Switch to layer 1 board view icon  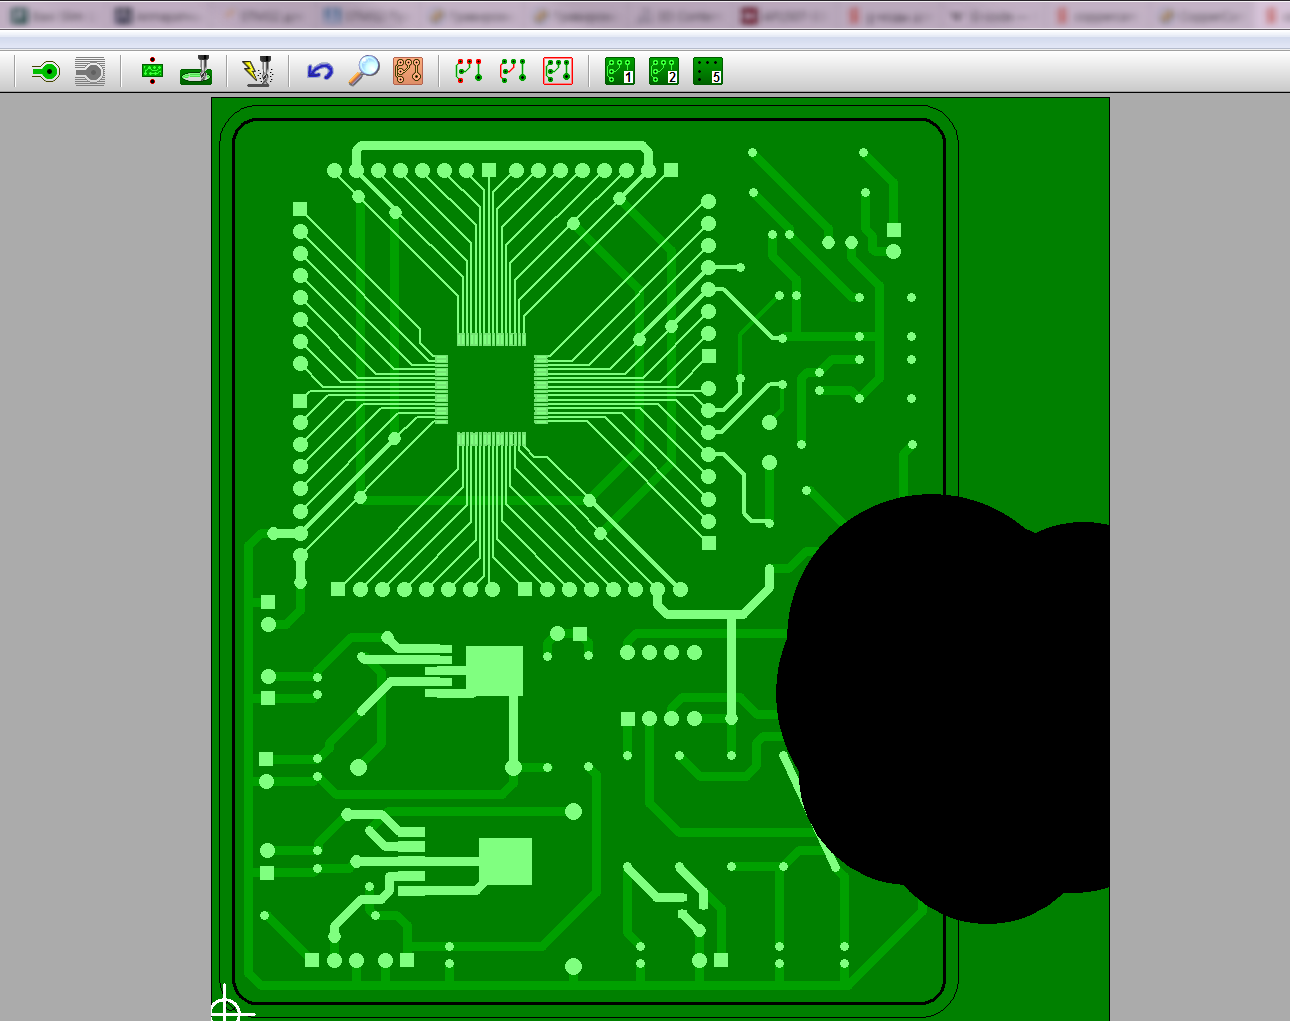point(620,71)
